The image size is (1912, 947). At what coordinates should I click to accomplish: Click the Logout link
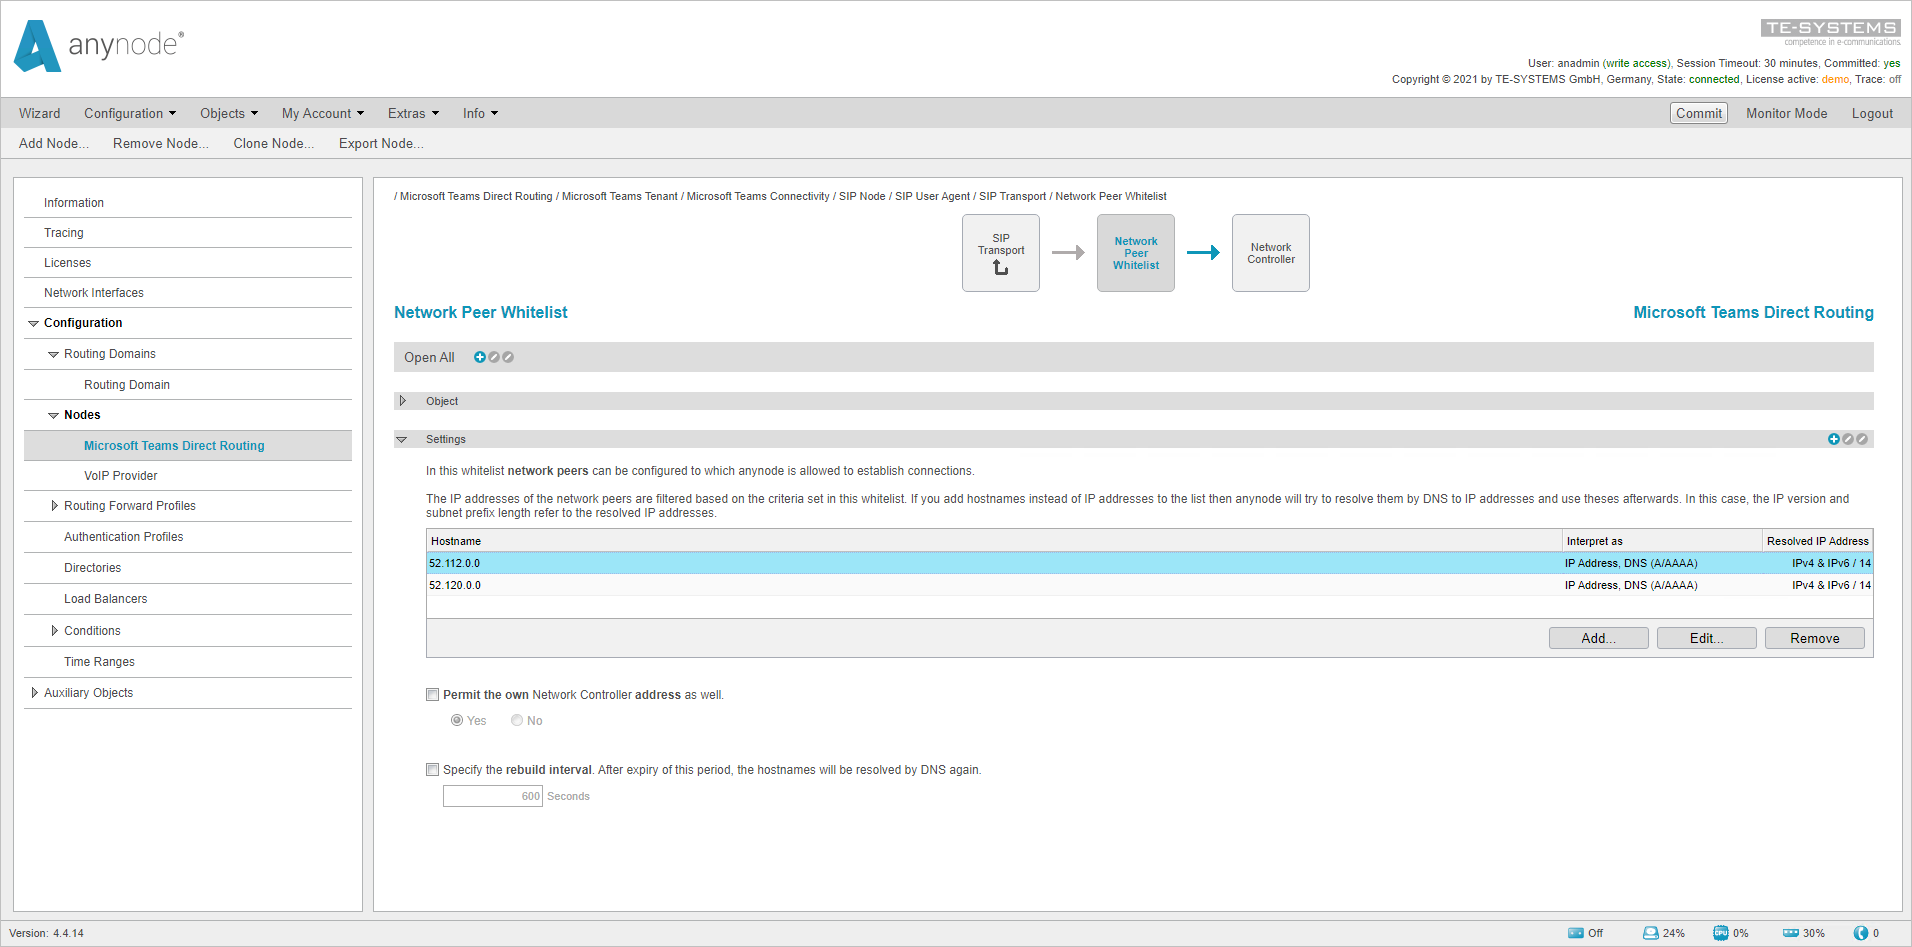[1872, 114]
